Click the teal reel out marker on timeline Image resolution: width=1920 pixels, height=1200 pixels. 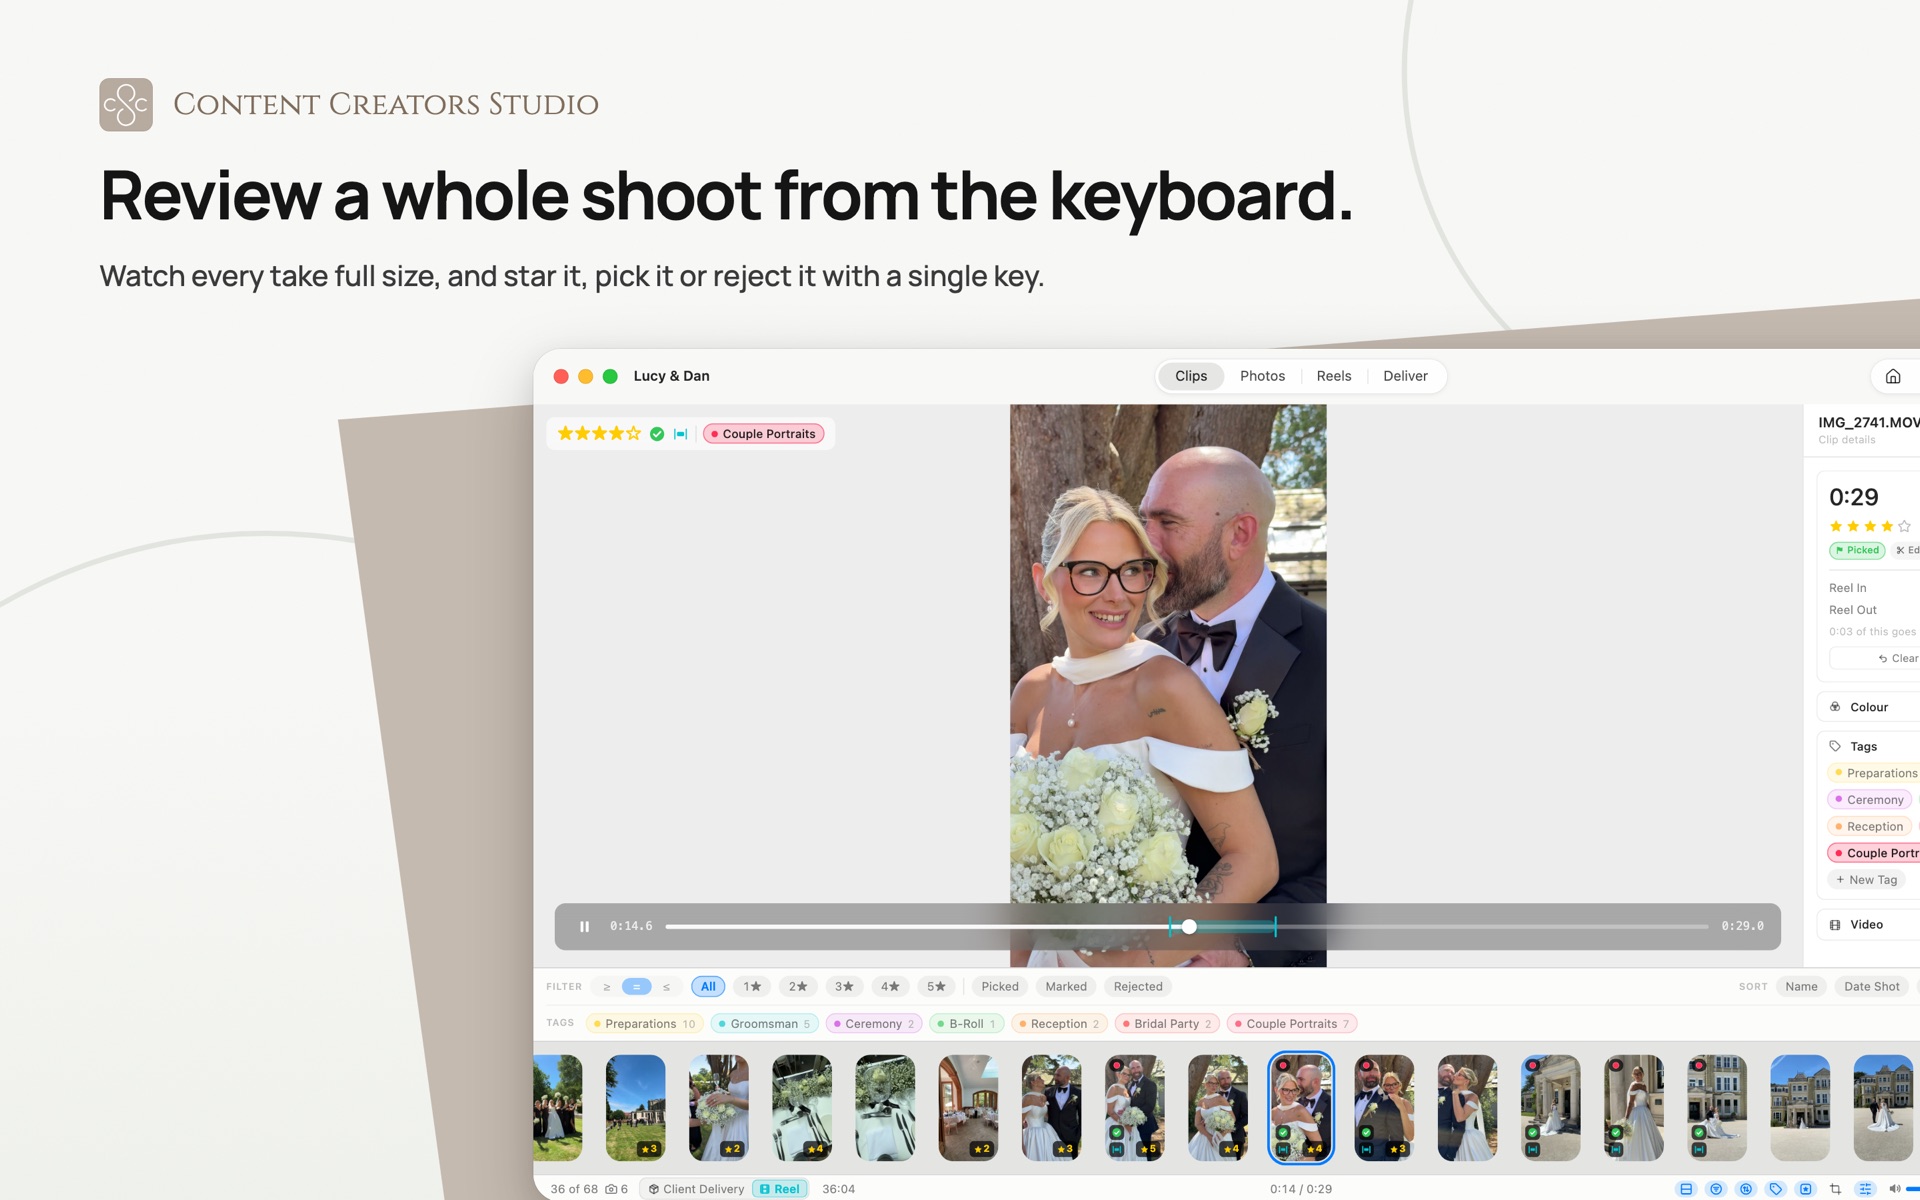pyautogui.click(x=1275, y=927)
